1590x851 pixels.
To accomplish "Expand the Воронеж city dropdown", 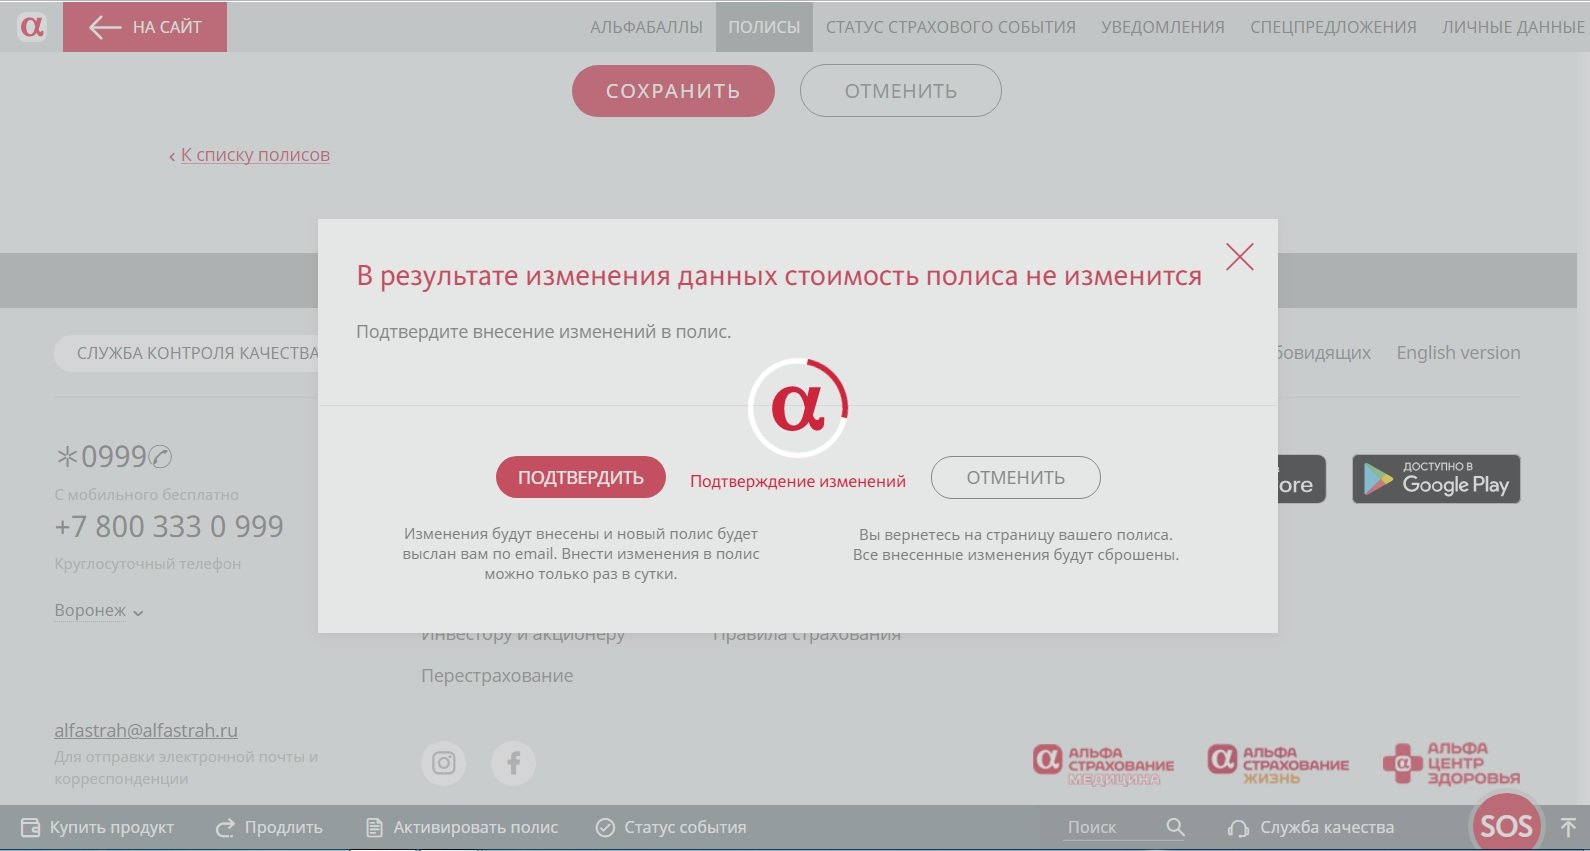I will point(98,611).
